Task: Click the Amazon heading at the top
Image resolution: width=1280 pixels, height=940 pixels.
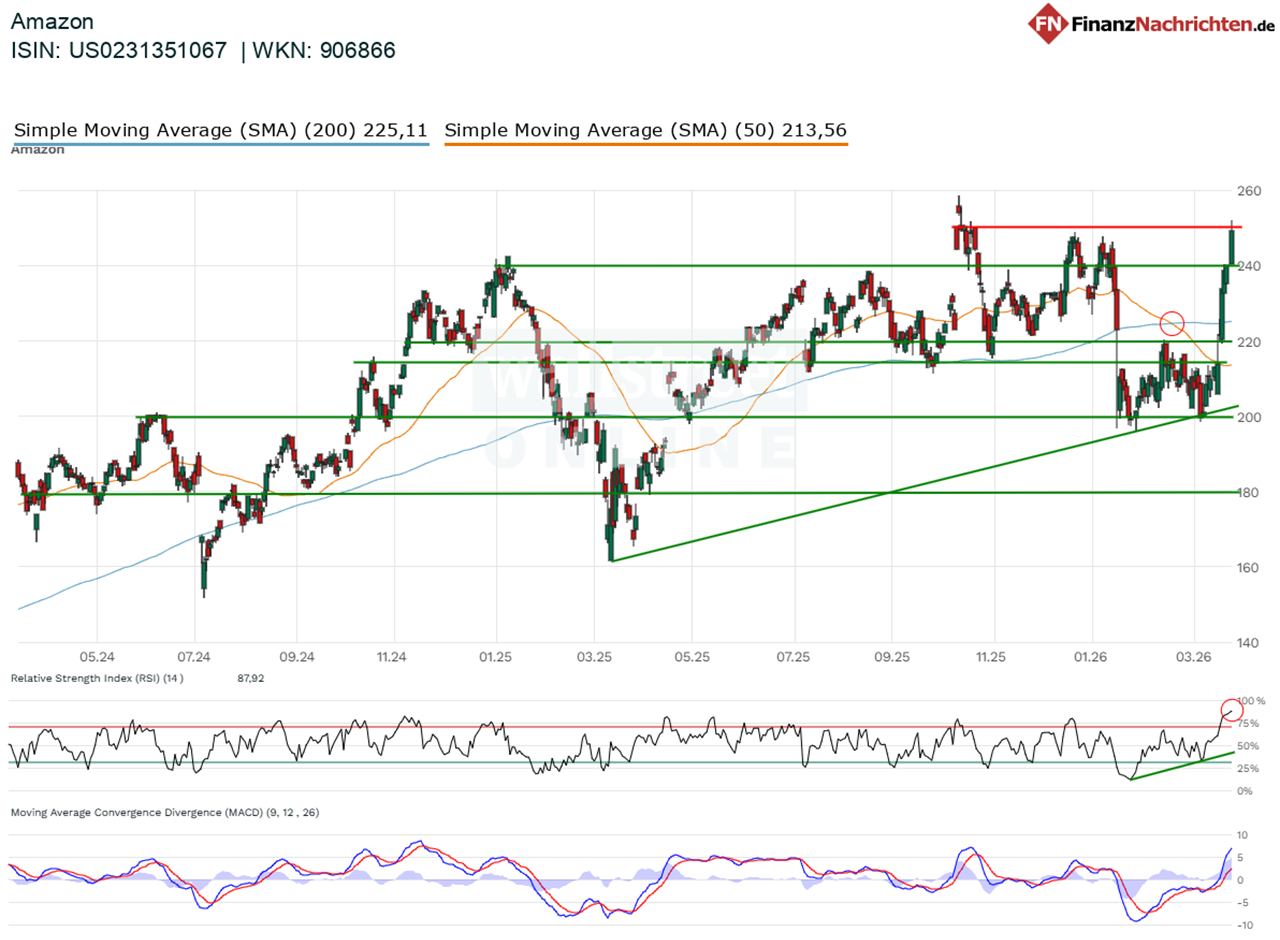Action: pos(52,21)
